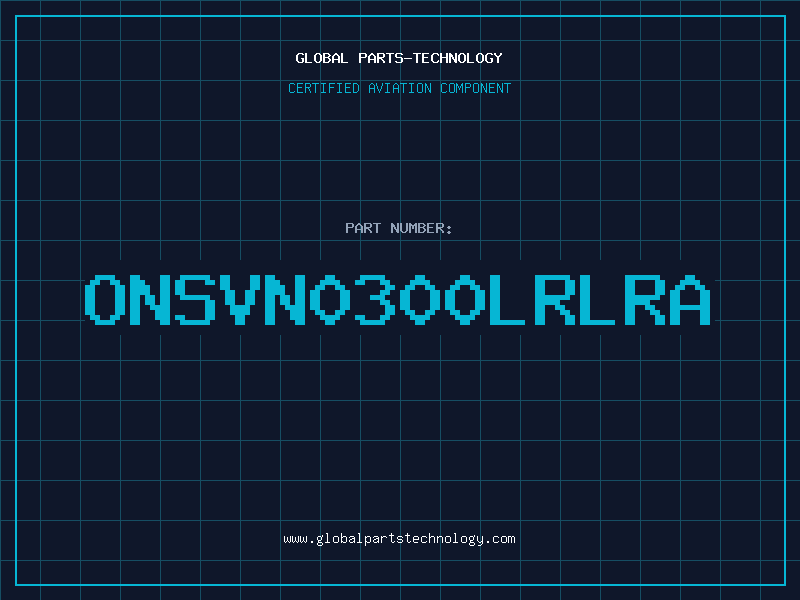
Task: Click the zero immediately after the 3
Action: [420, 300]
